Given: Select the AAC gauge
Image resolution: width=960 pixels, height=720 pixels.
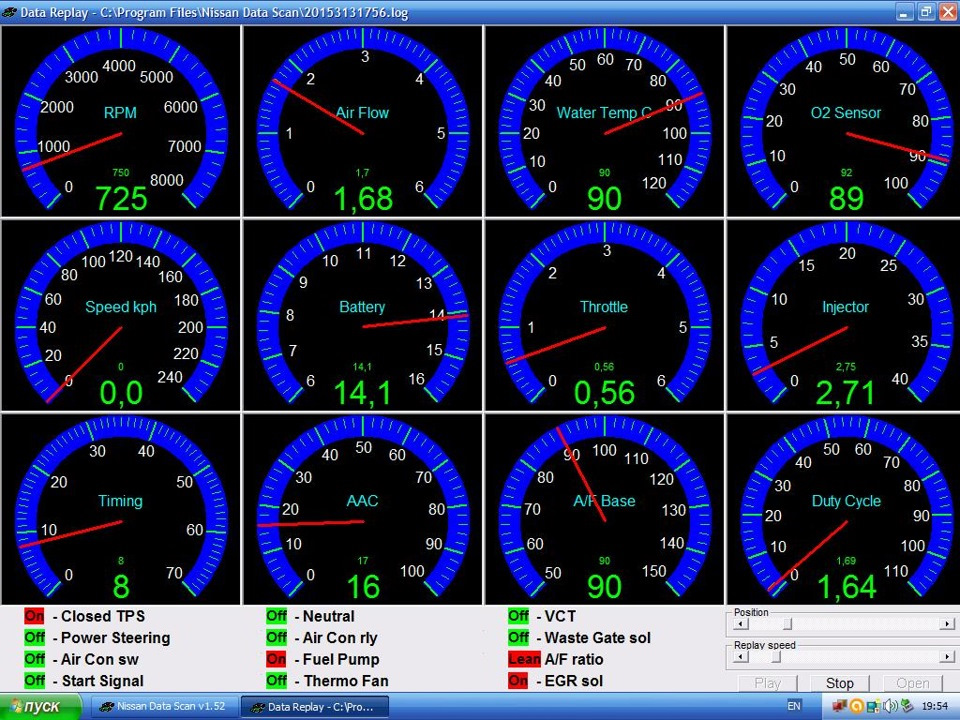Looking at the screenshot, I should (x=362, y=509).
